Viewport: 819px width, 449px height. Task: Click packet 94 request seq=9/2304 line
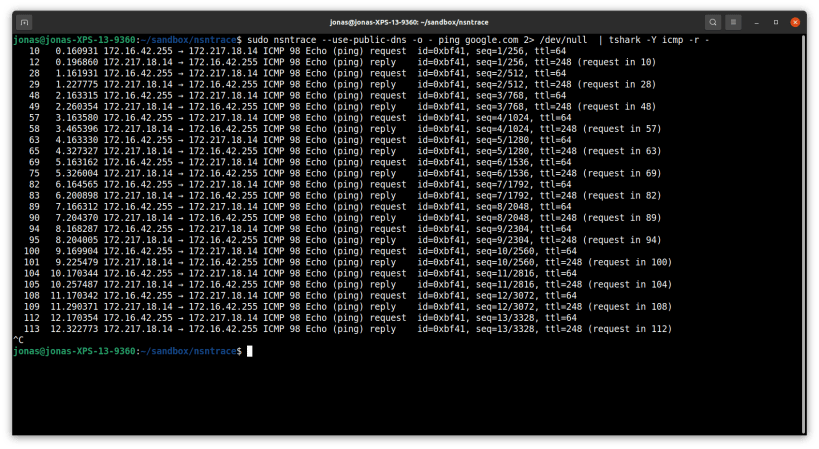point(300,229)
